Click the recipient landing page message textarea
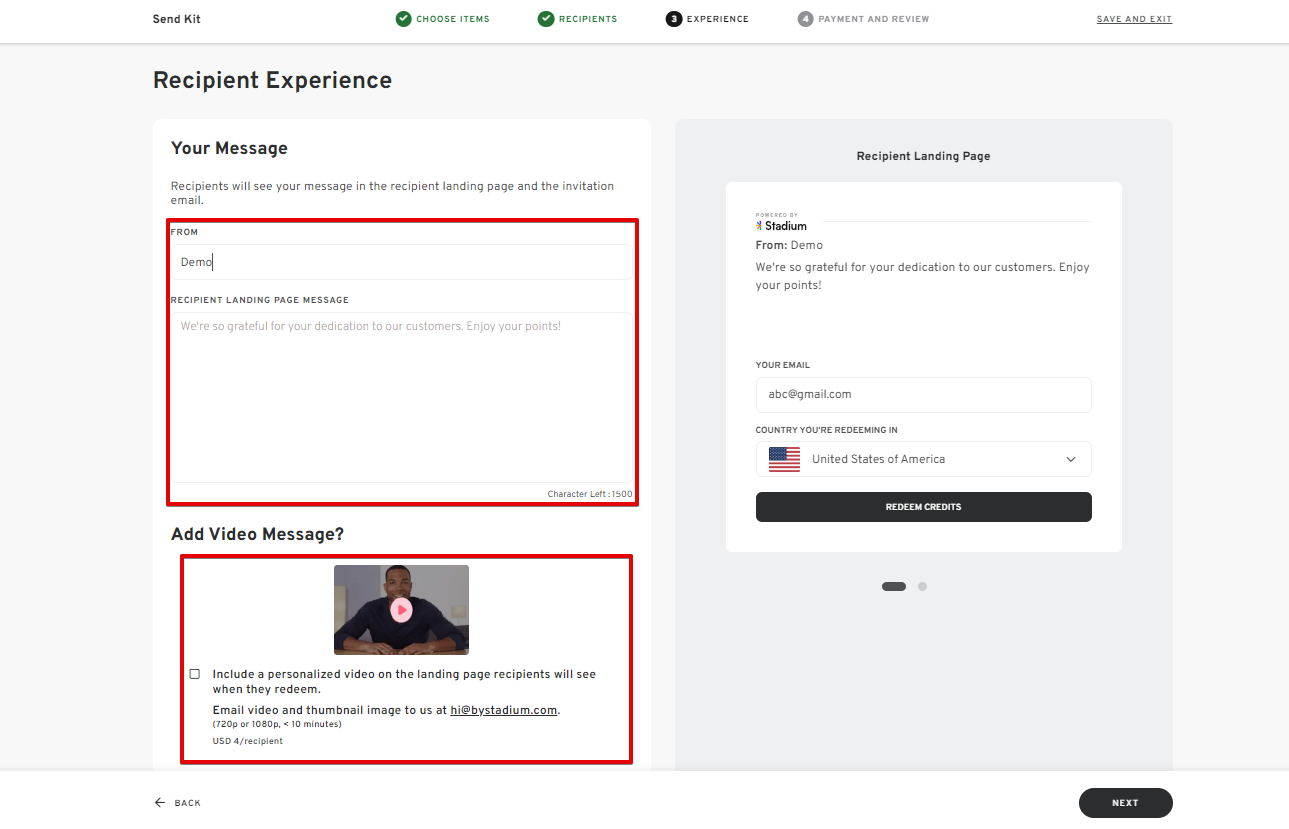1289x829 pixels. pos(400,400)
